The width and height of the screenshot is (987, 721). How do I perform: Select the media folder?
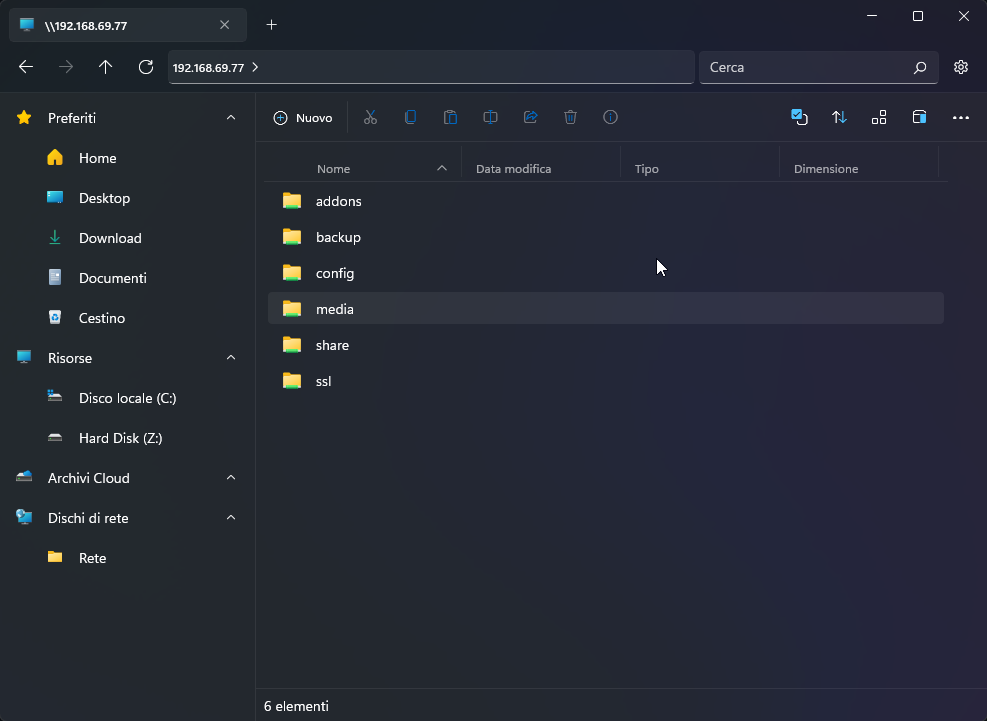(x=606, y=309)
